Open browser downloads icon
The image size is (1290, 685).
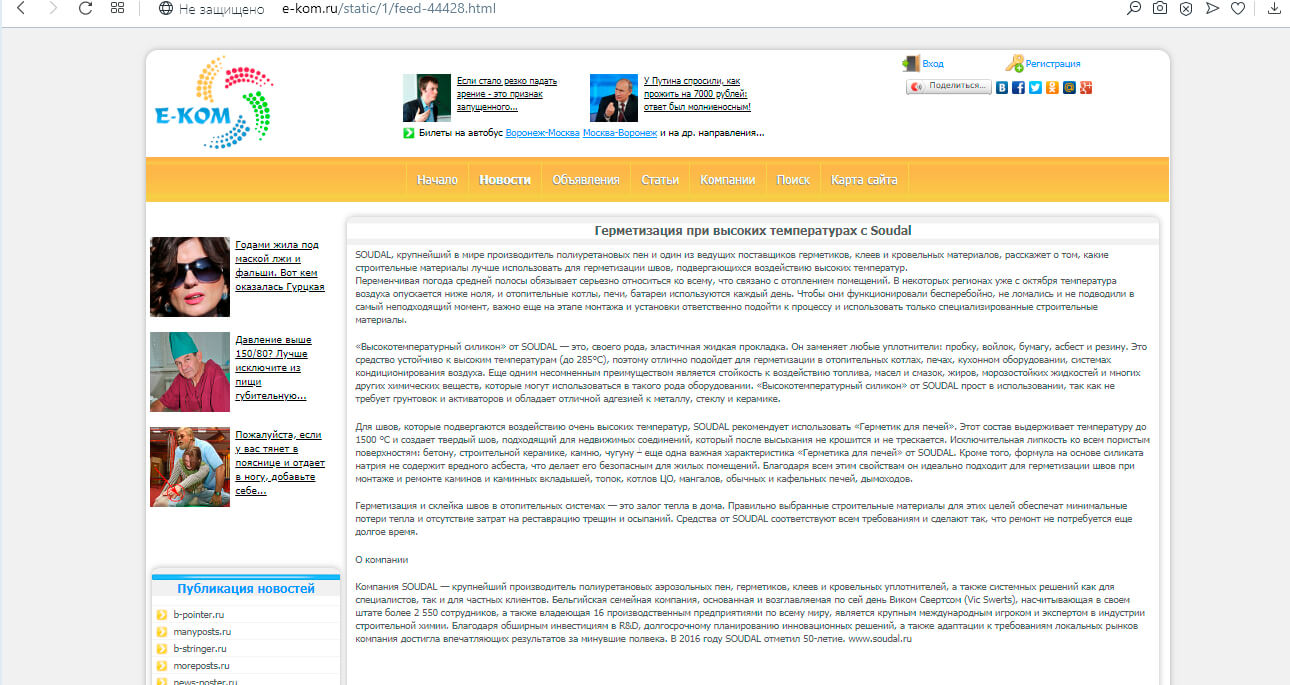pyautogui.click(x=1274, y=9)
